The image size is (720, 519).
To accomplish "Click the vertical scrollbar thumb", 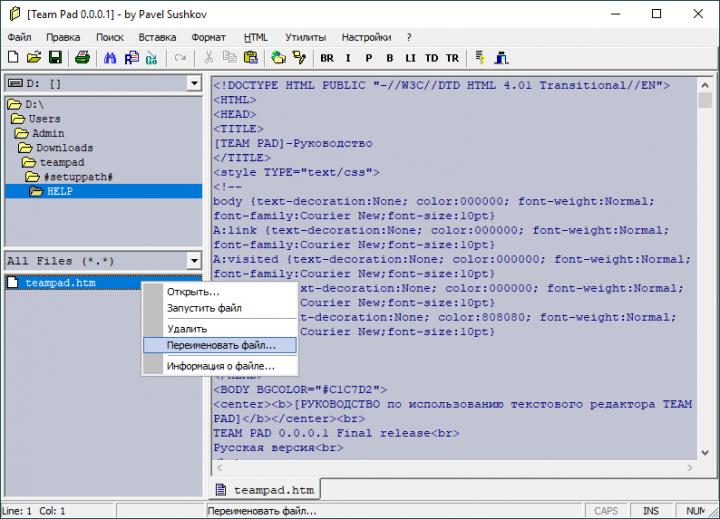I will pyautogui.click(x=705, y=100).
